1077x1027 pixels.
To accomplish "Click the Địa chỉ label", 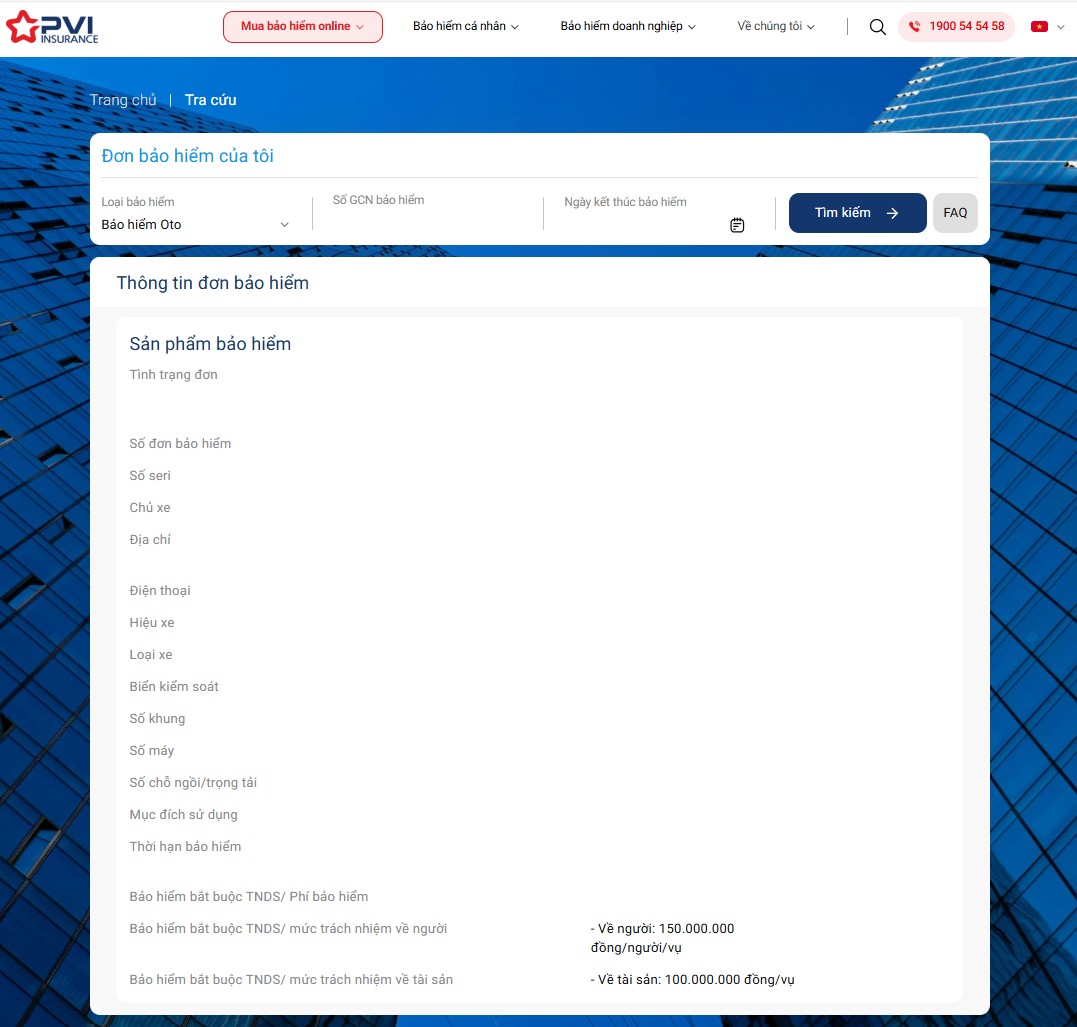I will click(150, 540).
